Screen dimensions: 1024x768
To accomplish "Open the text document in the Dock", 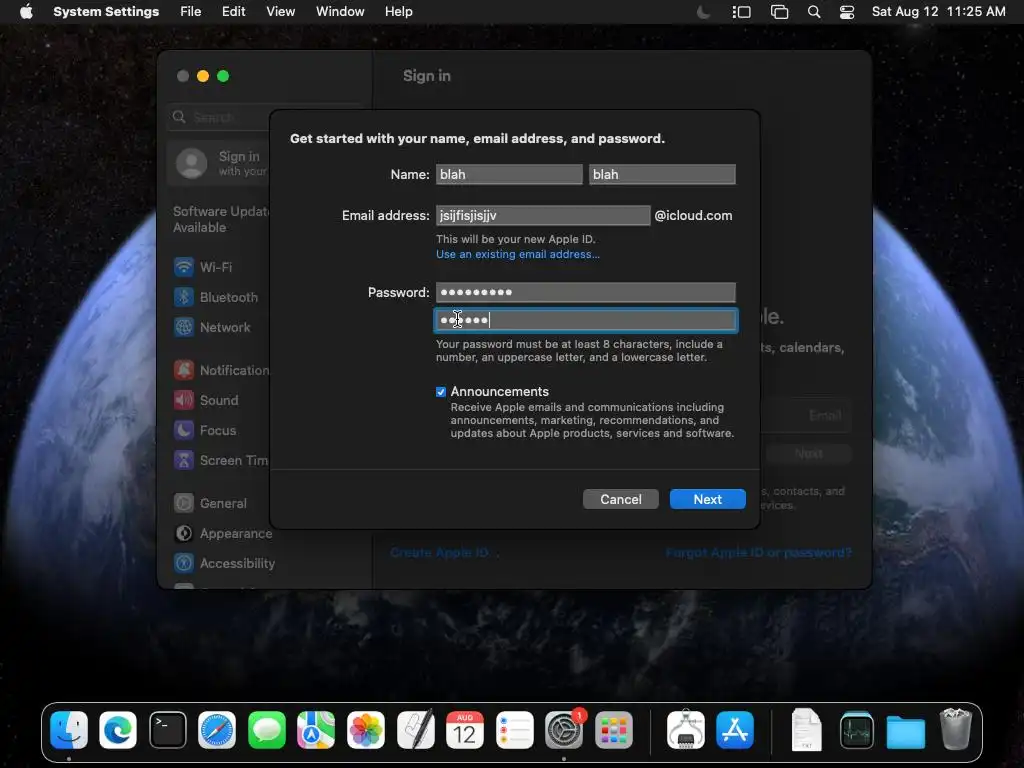I will click(807, 729).
